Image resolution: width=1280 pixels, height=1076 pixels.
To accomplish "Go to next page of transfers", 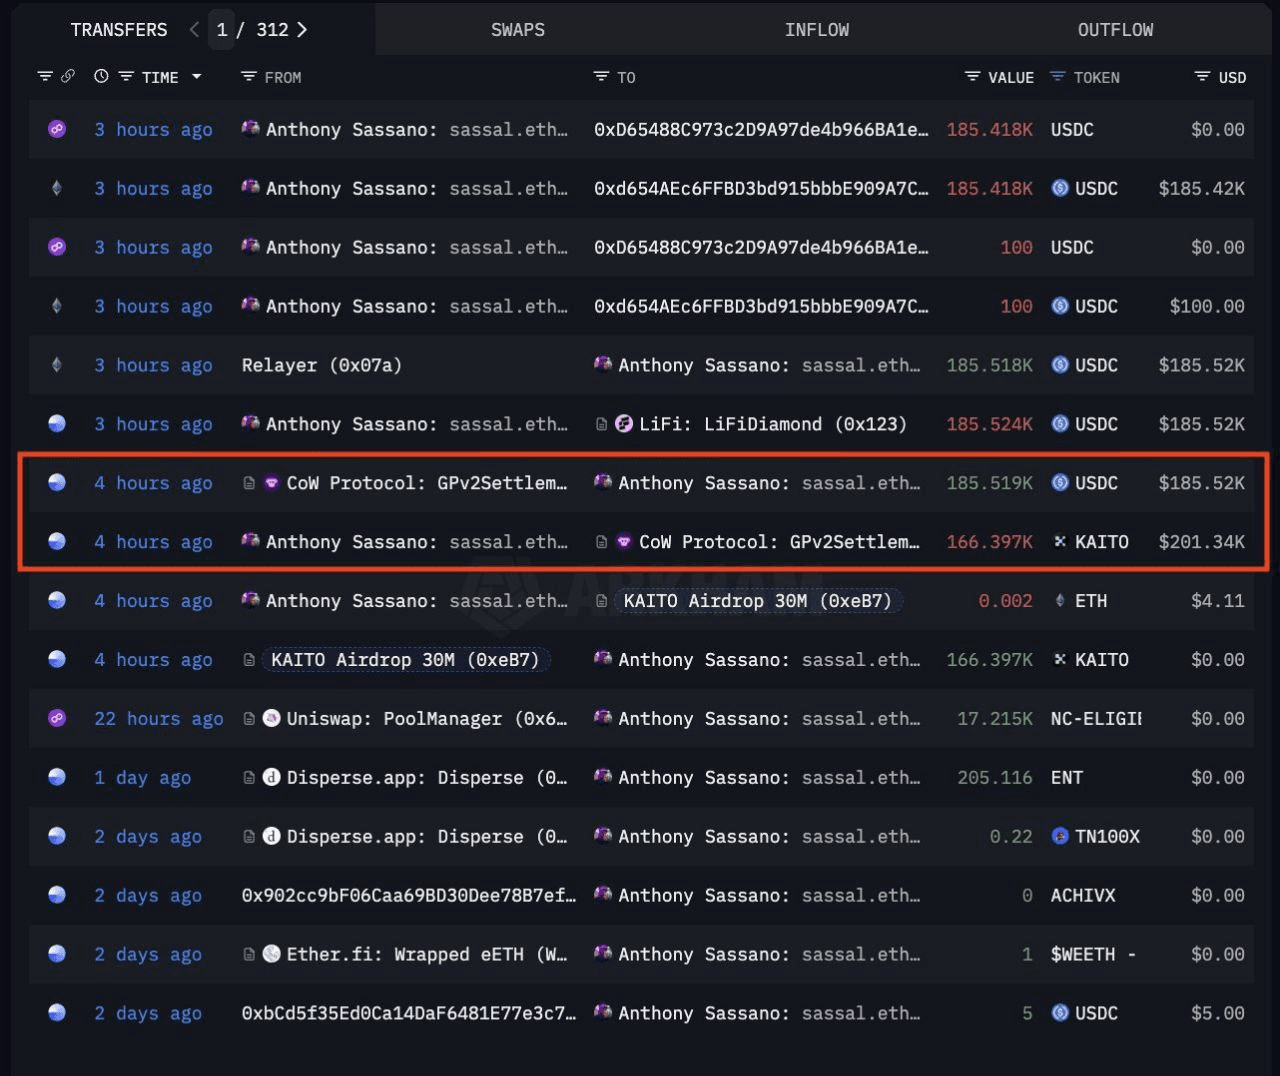I will (x=302, y=30).
